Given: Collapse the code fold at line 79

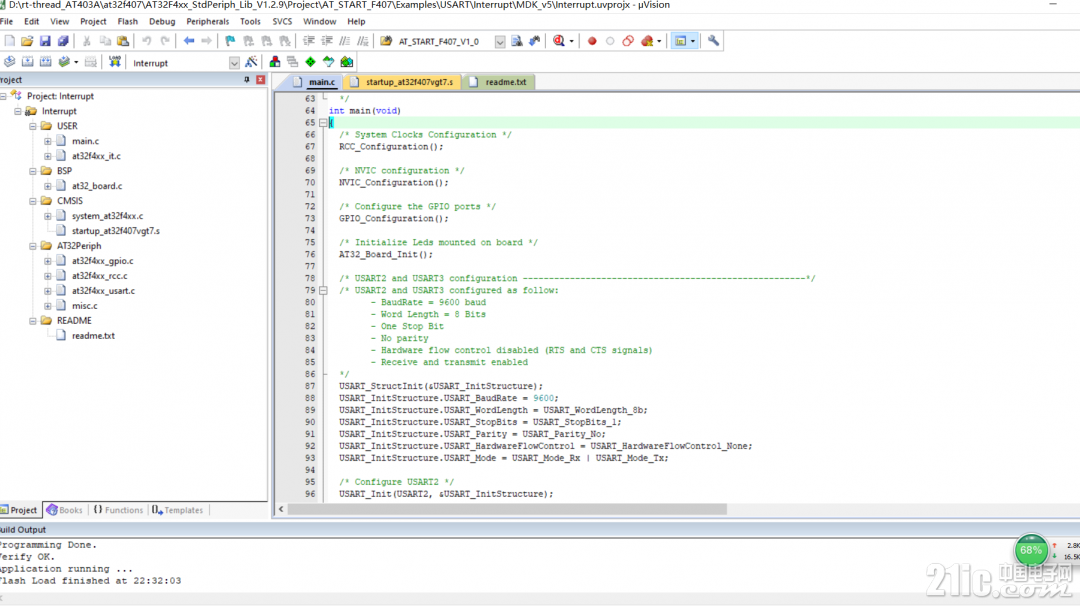Looking at the screenshot, I should tap(323, 291).
